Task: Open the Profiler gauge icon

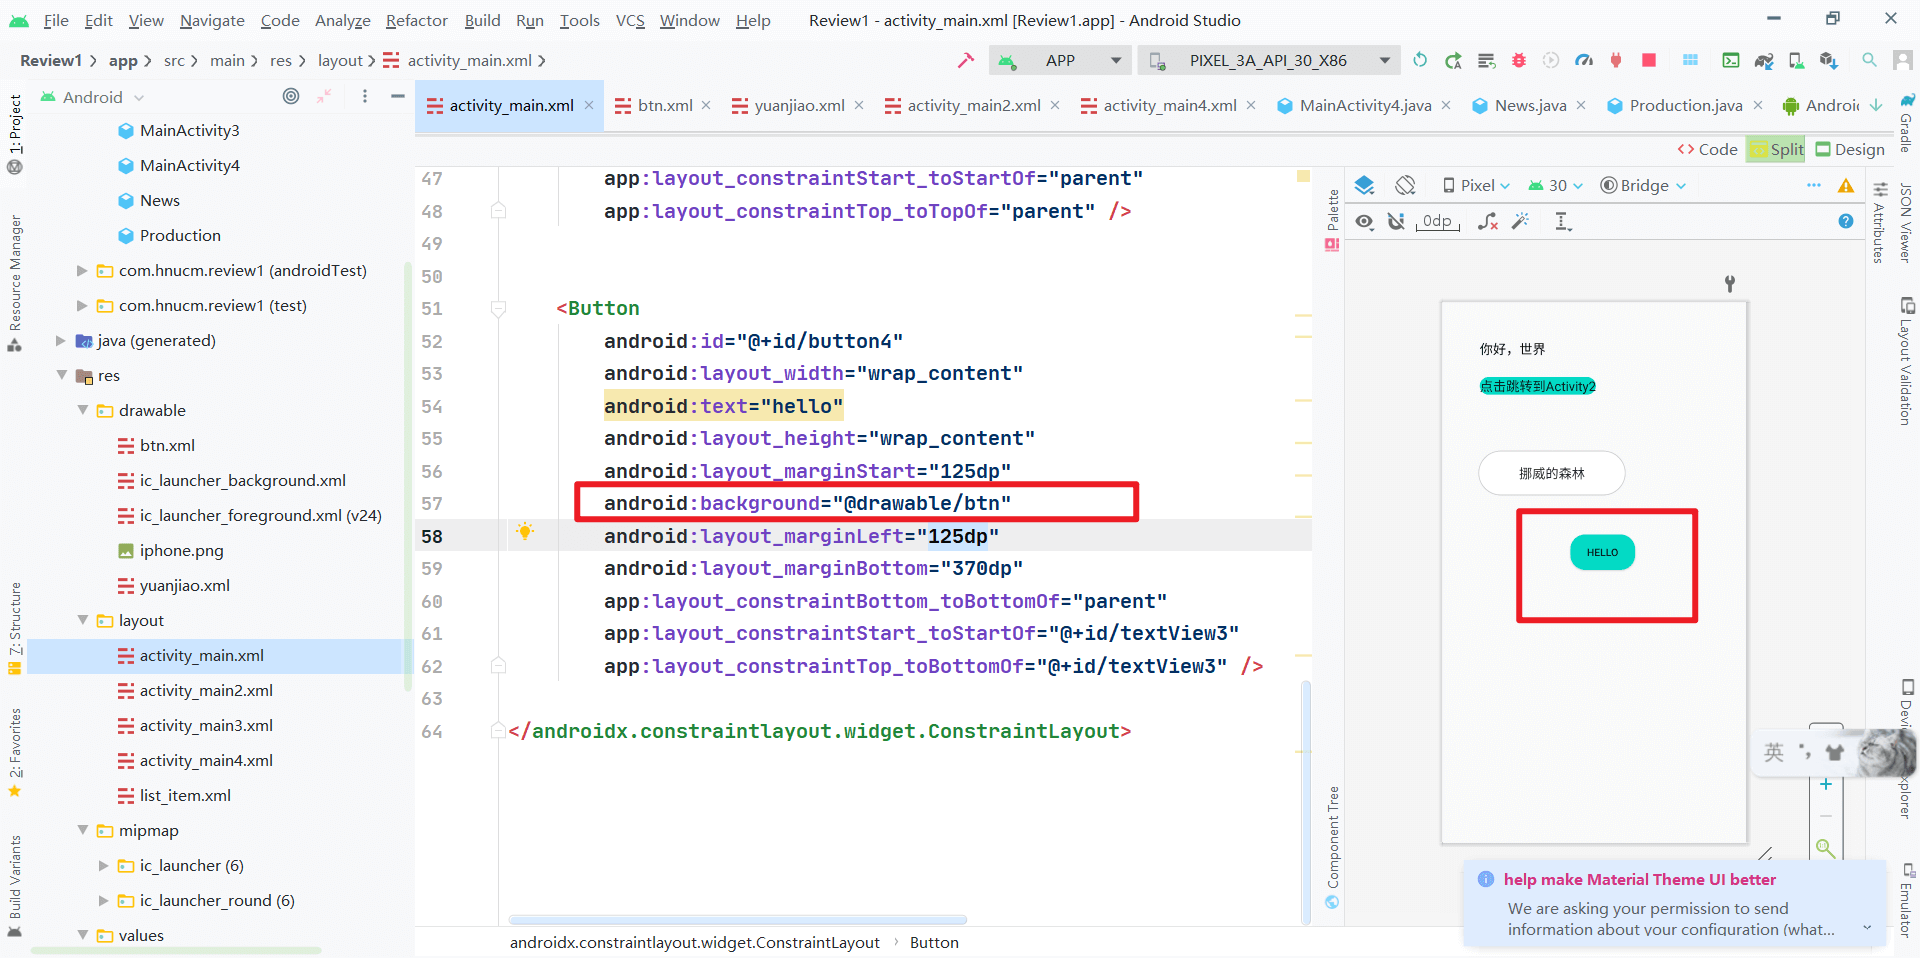Action: [1584, 61]
